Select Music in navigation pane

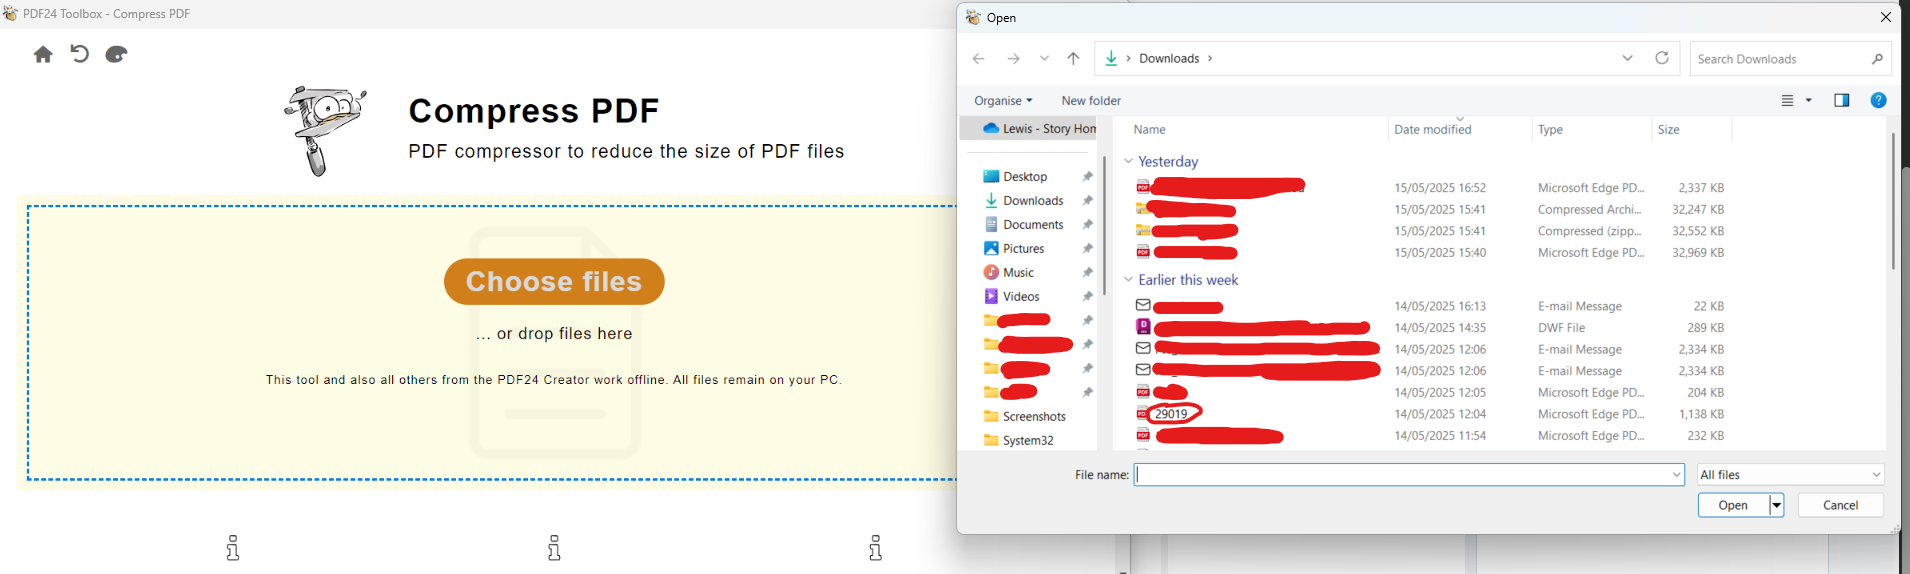pos(1018,273)
